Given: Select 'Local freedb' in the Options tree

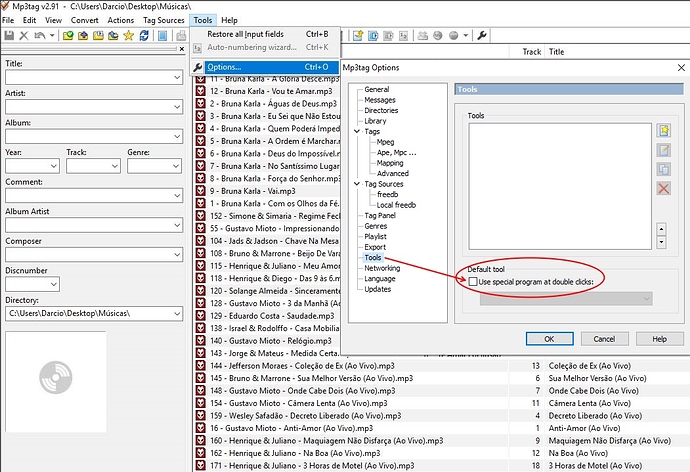Looking at the screenshot, I should (396, 205).
